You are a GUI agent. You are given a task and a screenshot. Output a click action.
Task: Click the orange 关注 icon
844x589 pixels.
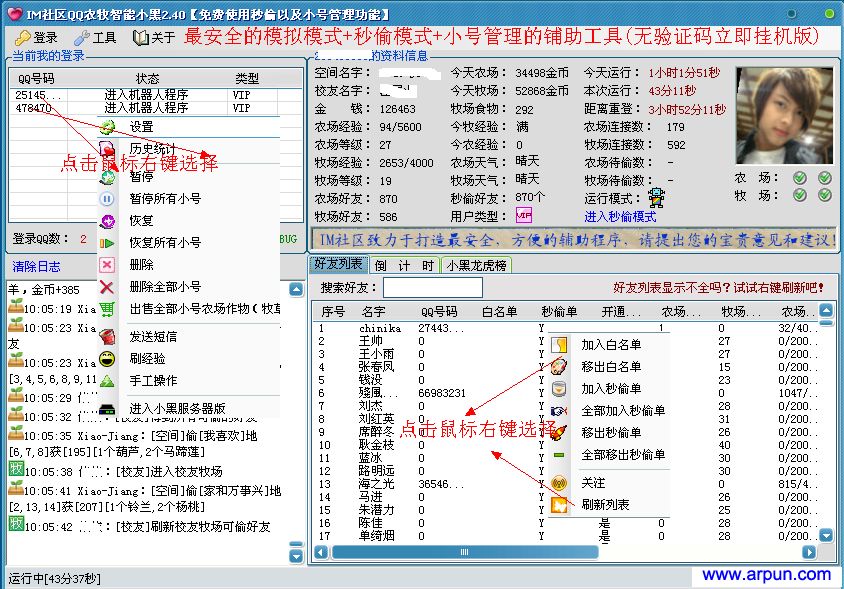[559, 483]
